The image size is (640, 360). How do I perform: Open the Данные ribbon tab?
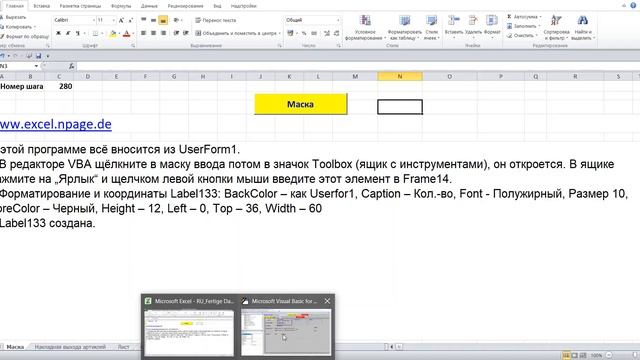[x=149, y=6]
